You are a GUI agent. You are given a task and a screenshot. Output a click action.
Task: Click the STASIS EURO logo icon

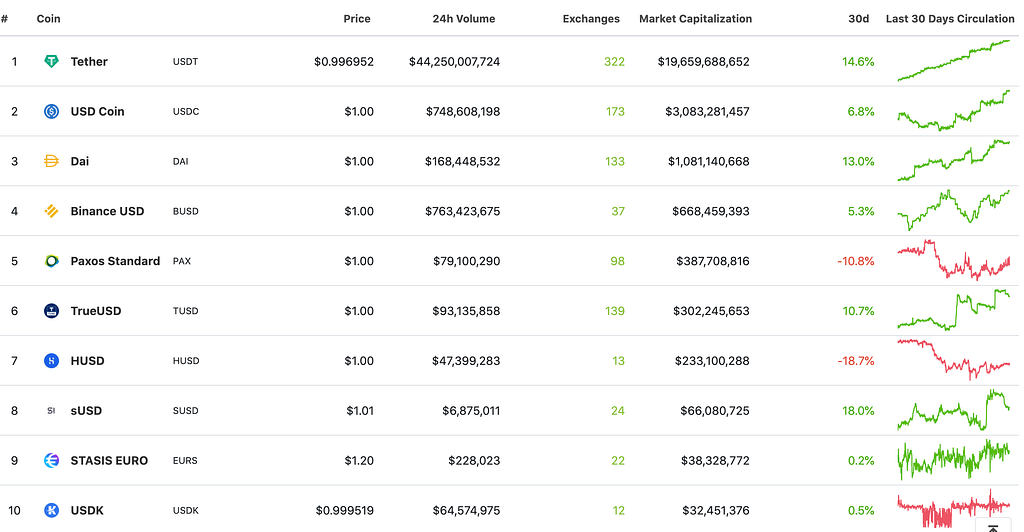tap(52, 461)
